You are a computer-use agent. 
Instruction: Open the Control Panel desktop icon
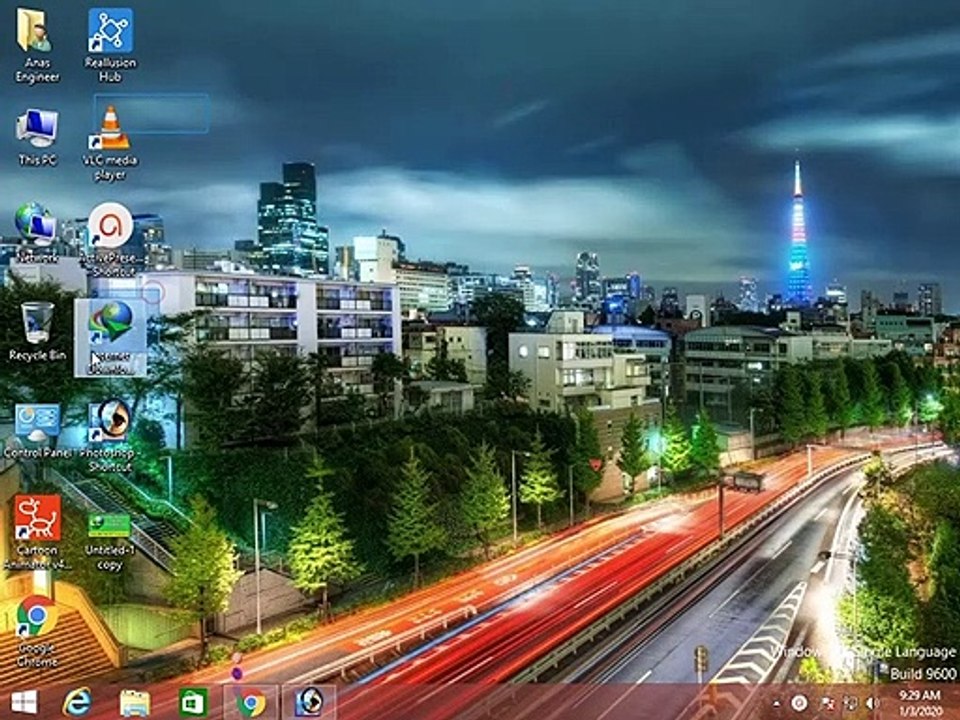tap(37, 431)
